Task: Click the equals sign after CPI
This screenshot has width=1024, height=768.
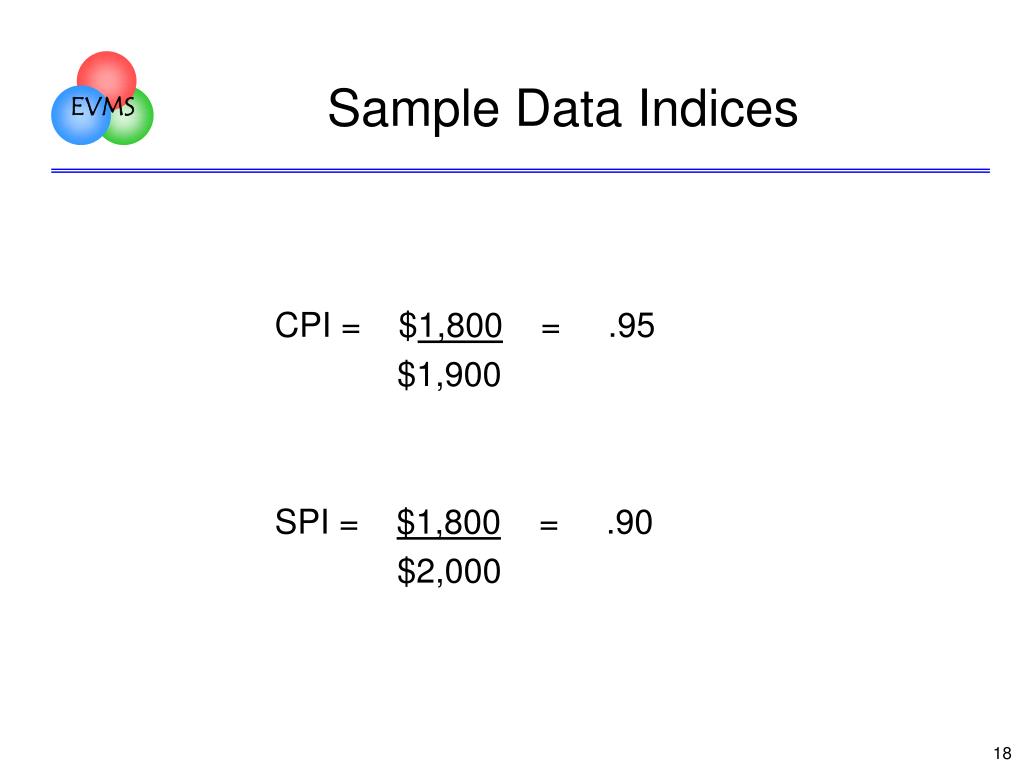Action: (351, 328)
